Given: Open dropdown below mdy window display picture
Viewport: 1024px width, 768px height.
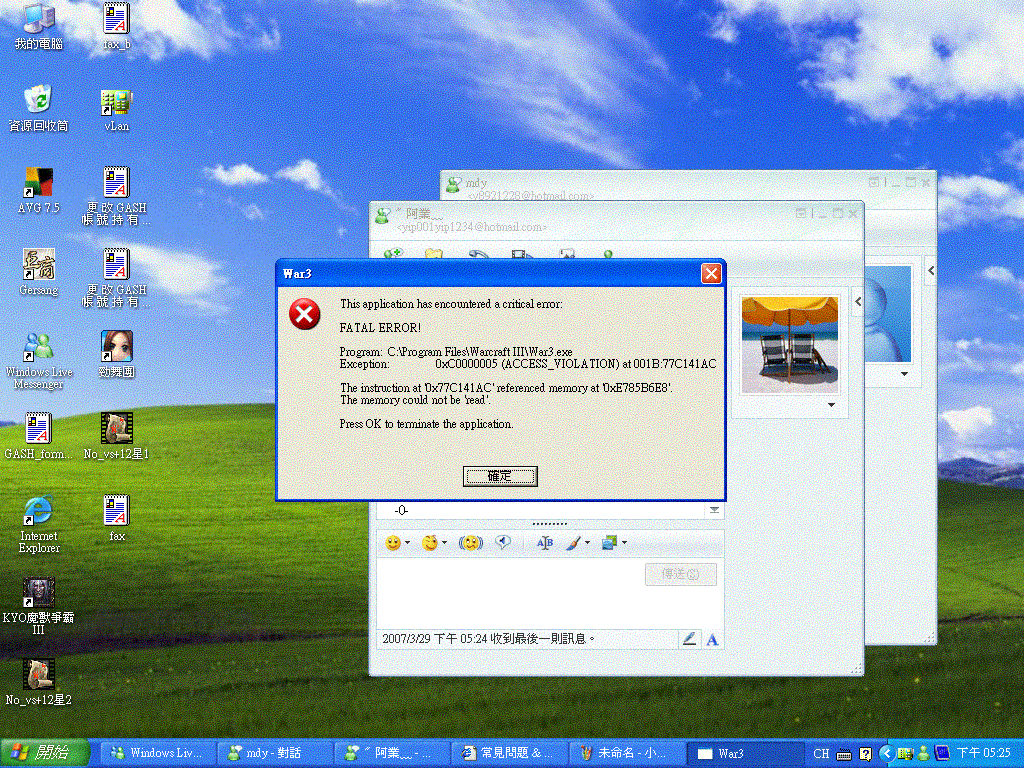Looking at the screenshot, I should coord(904,374).
